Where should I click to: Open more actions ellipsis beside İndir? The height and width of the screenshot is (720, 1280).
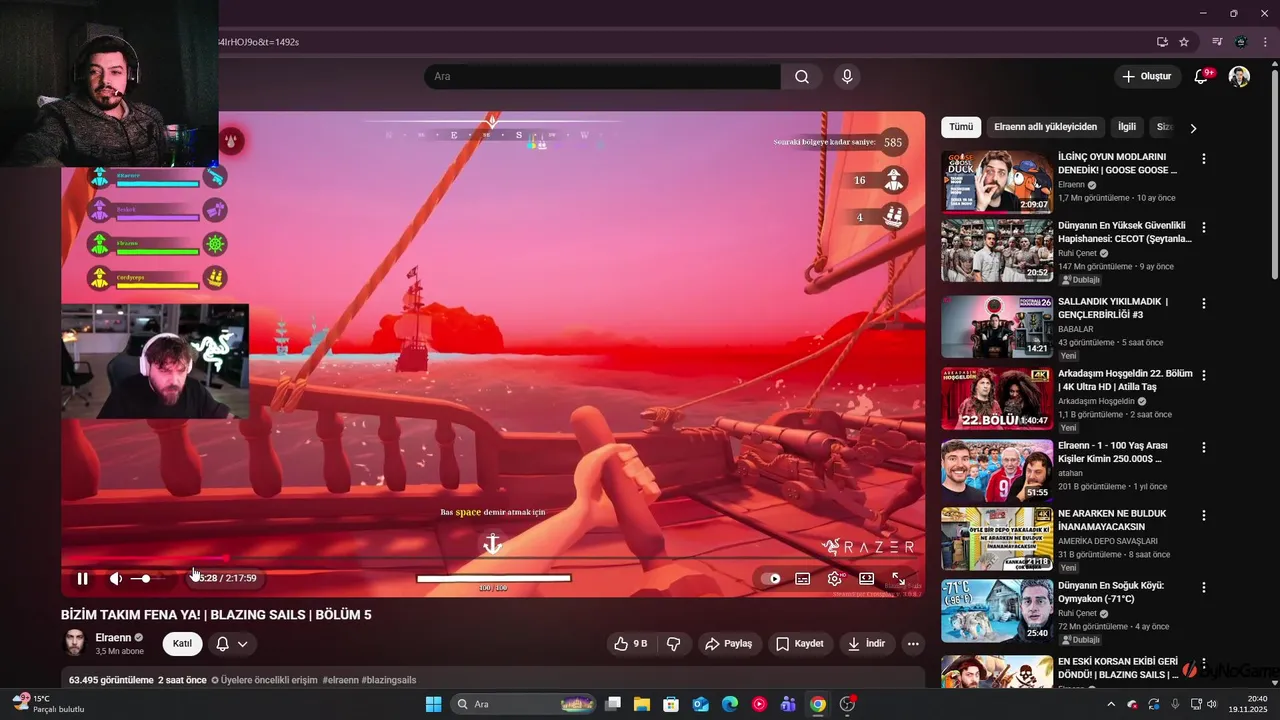913,644
